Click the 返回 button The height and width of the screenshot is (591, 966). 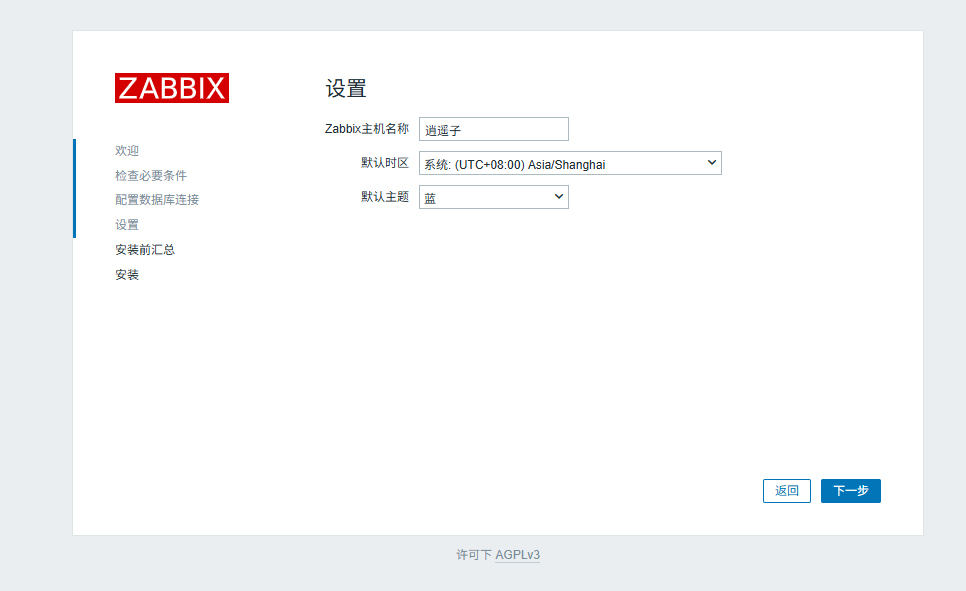click(787, 491)
